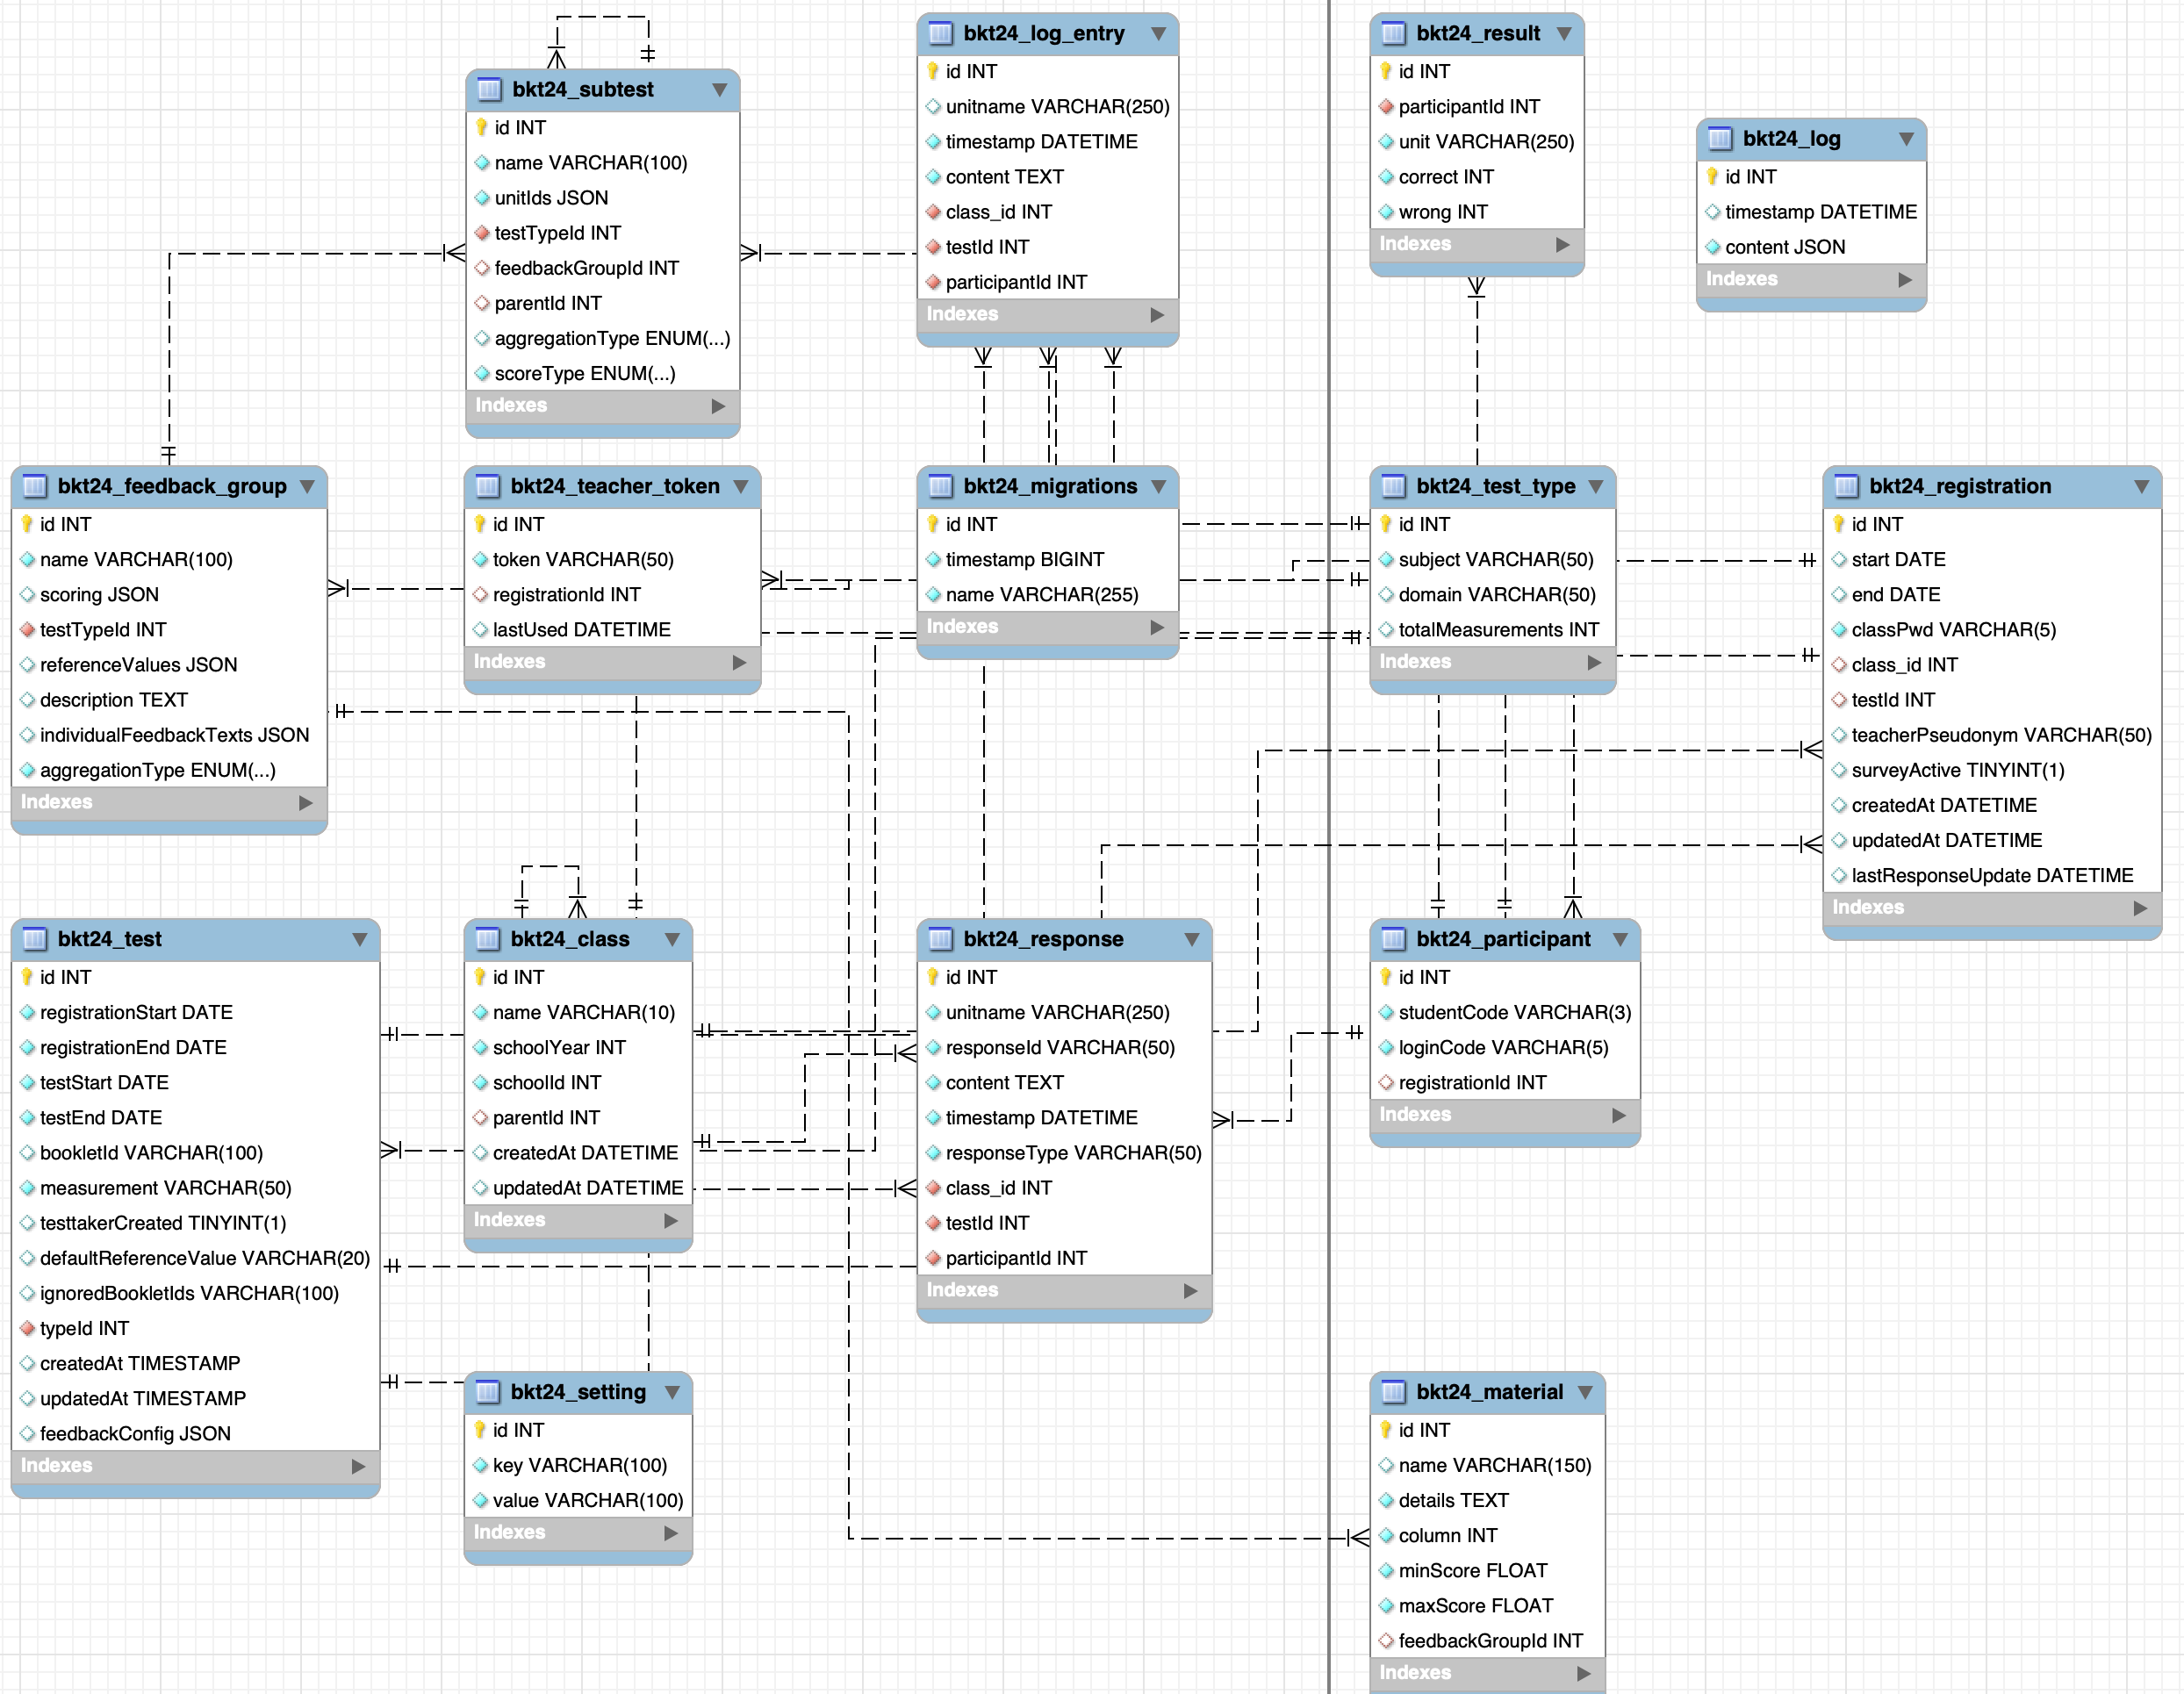Screen dimensions: 2184x1694
Task: Collapse bkt24_registration via header arrow
Action: [x=2141, y=487]
